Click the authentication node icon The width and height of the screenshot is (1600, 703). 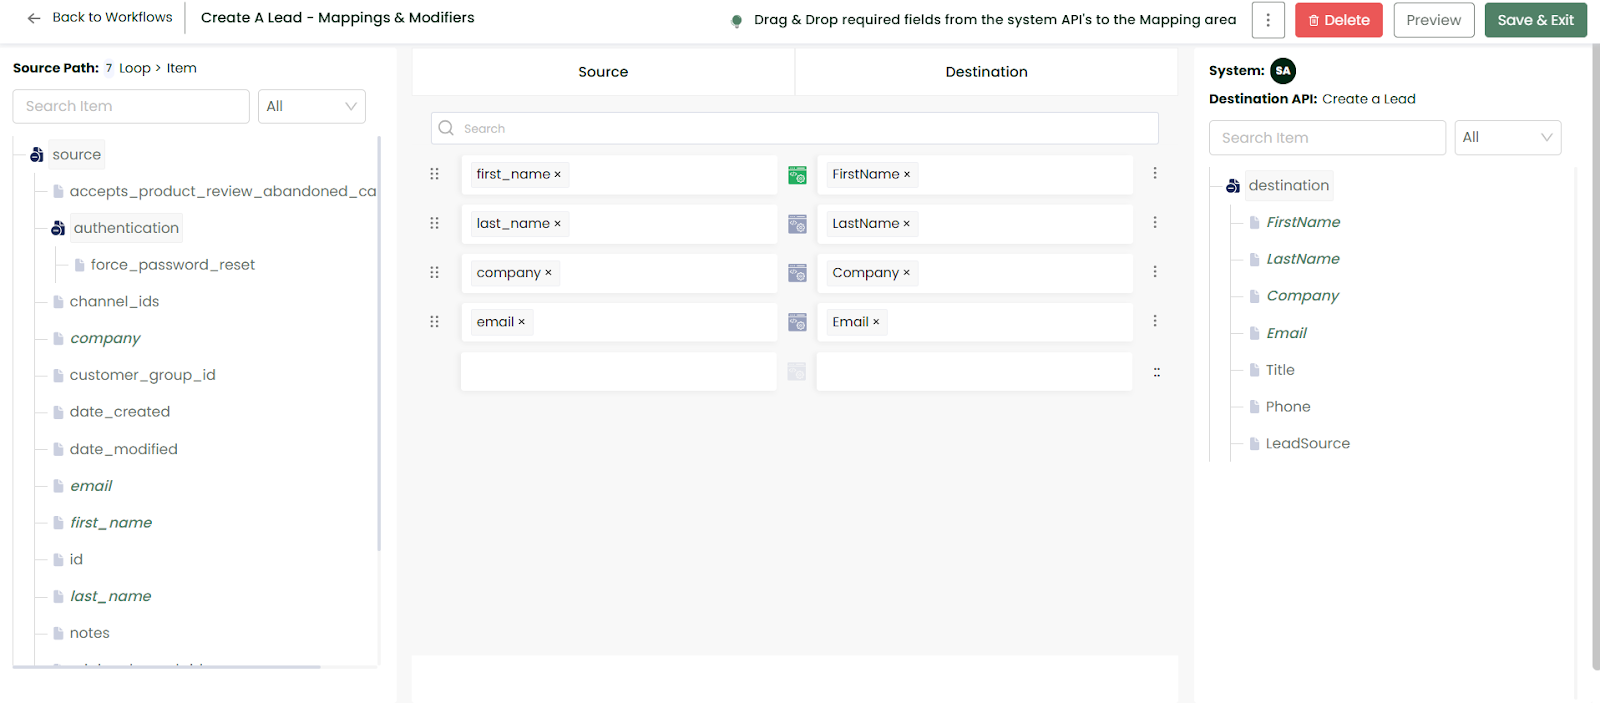pos(58,228)
